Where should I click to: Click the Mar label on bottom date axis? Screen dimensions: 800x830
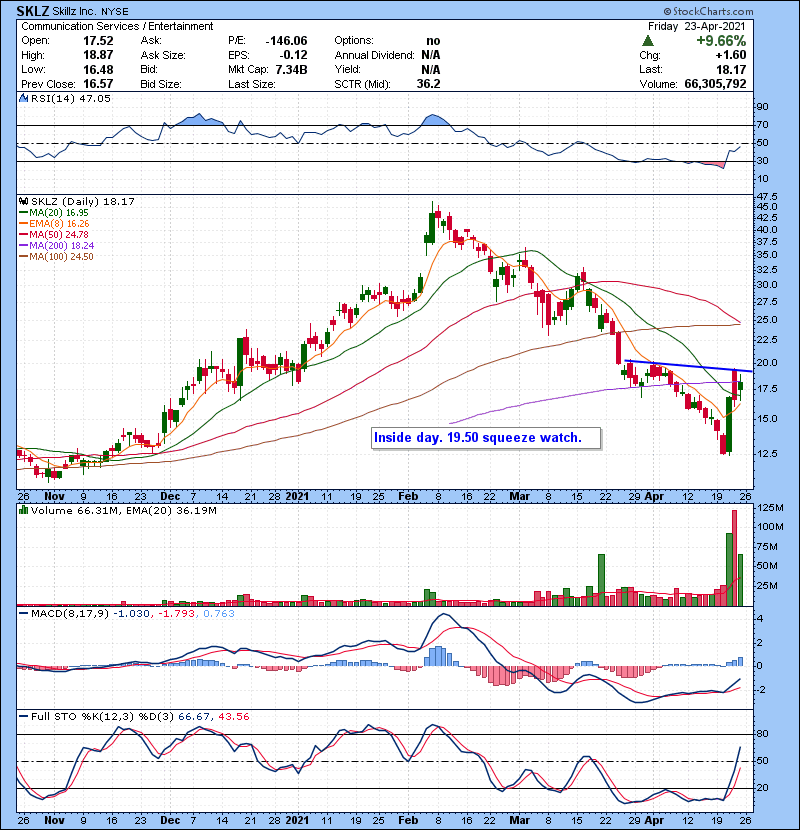pyautogui.click(x=519, y=820)
